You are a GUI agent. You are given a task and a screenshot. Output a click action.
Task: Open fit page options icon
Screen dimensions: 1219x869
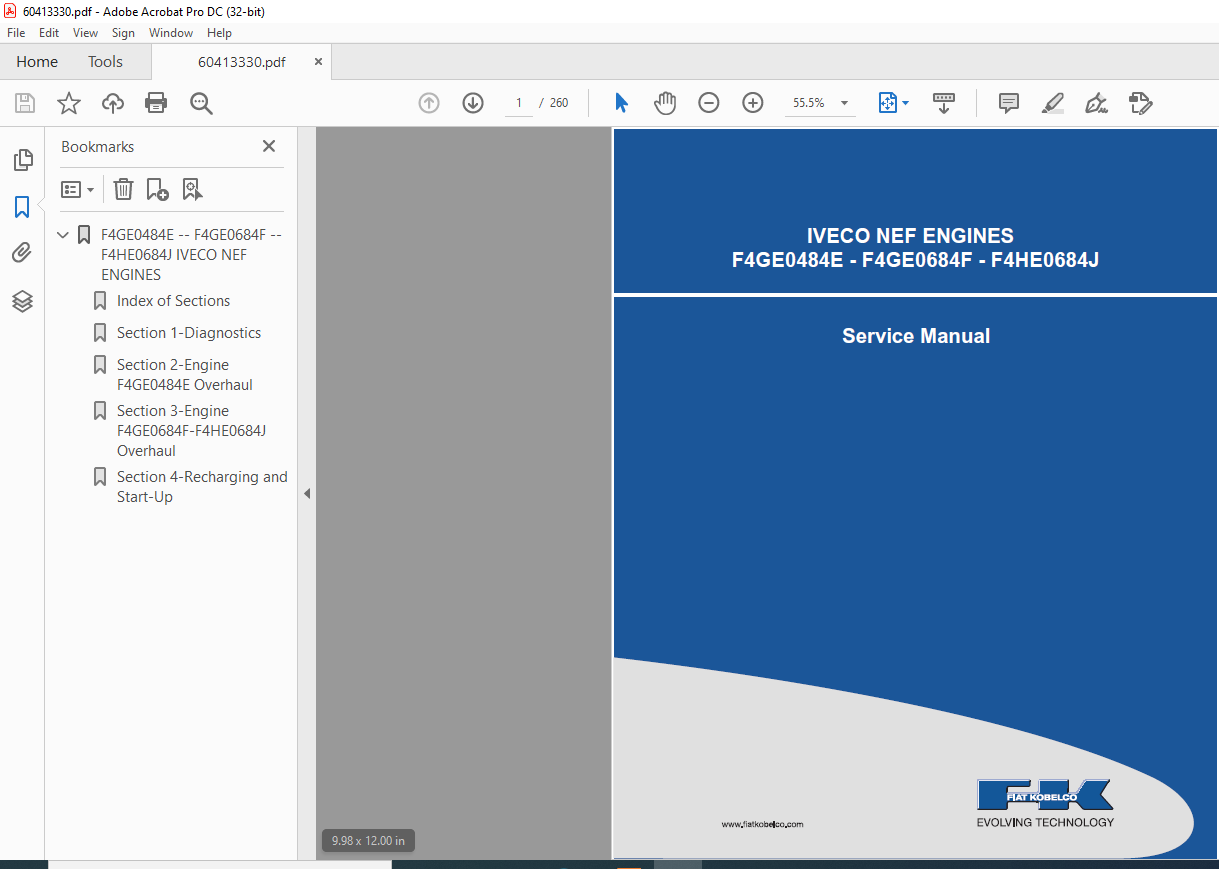893,103
